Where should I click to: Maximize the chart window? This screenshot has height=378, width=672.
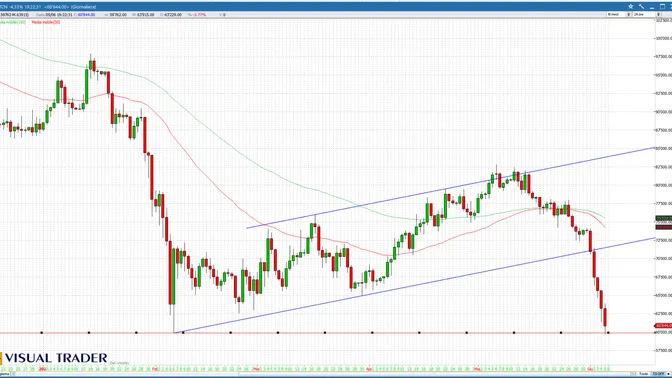(662, 6)
